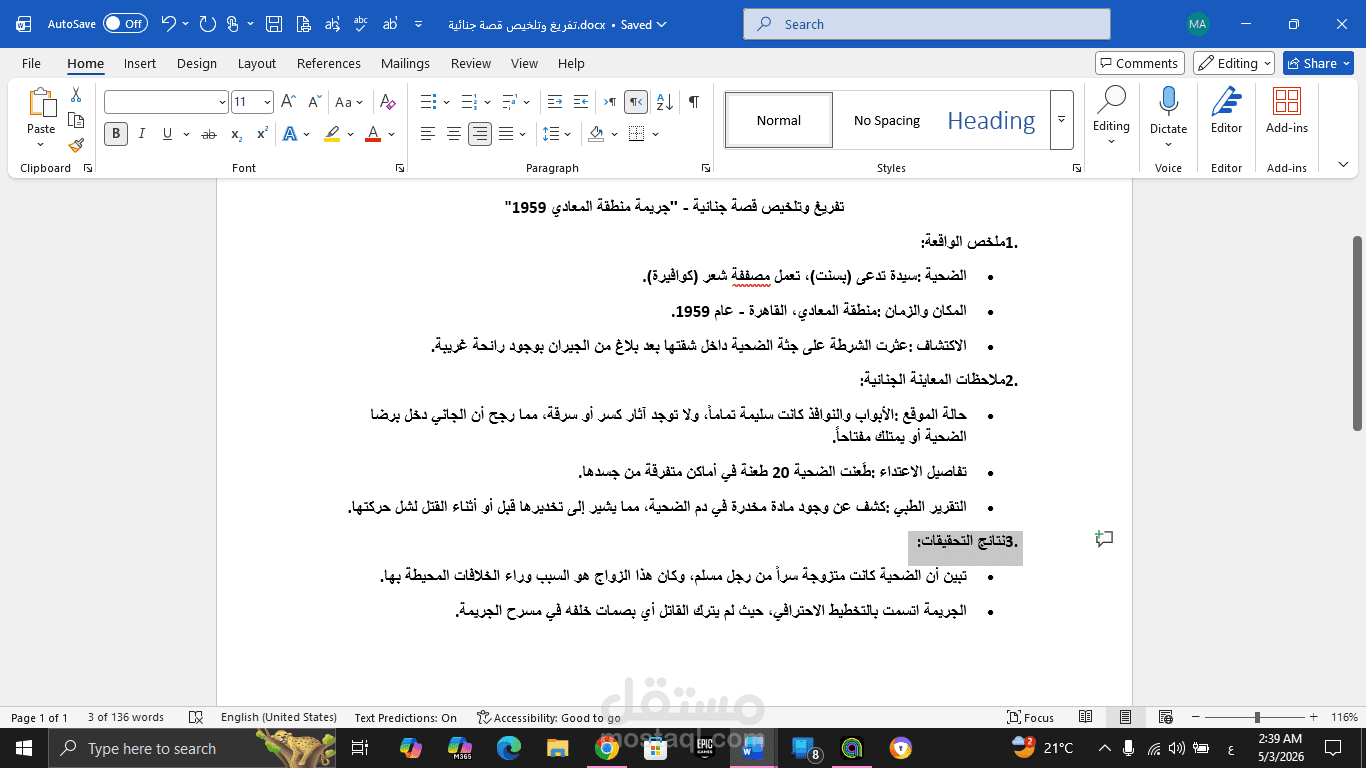Switch to Review tab
Screen dimensions: 1366x768
(x=471, y=63)
